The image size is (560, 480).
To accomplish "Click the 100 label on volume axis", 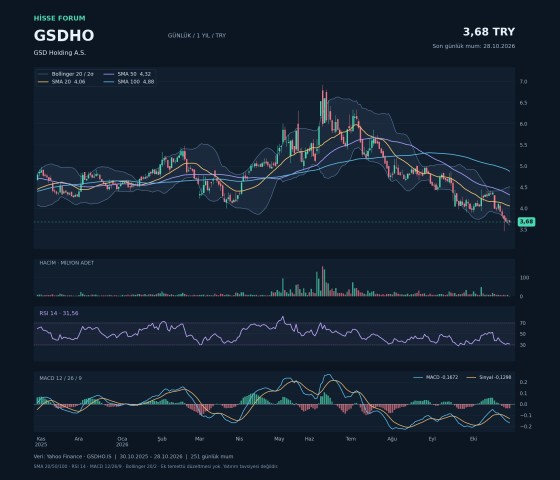I will coord(524,278).
